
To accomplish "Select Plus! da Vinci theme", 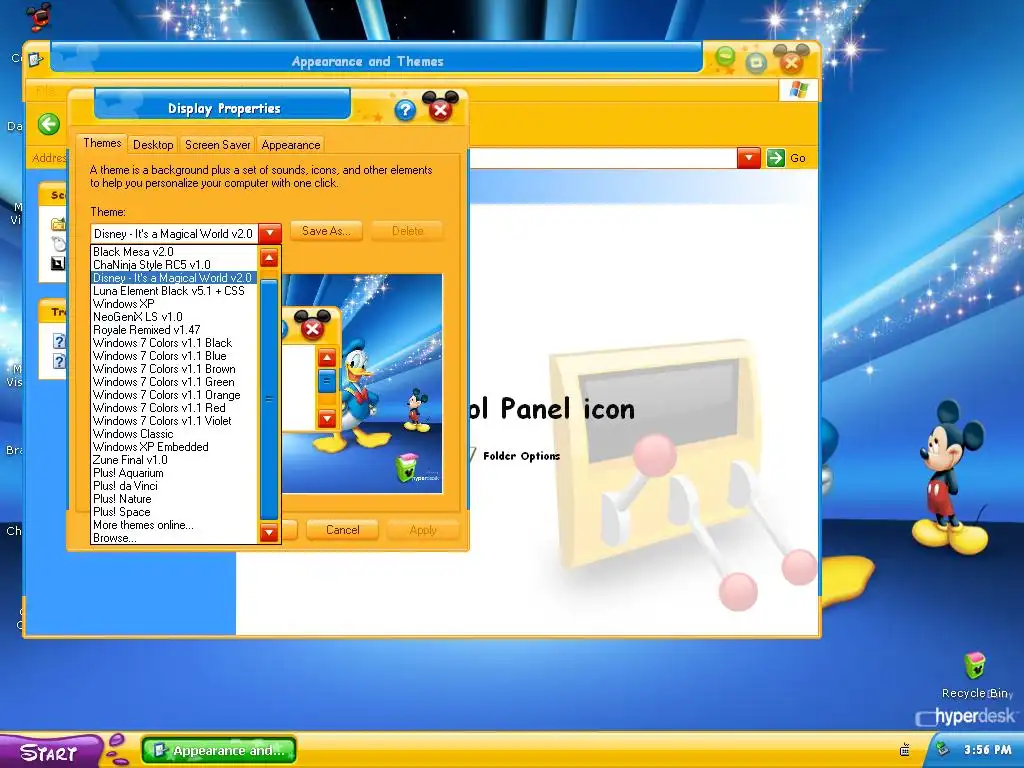I will (174, 486).
